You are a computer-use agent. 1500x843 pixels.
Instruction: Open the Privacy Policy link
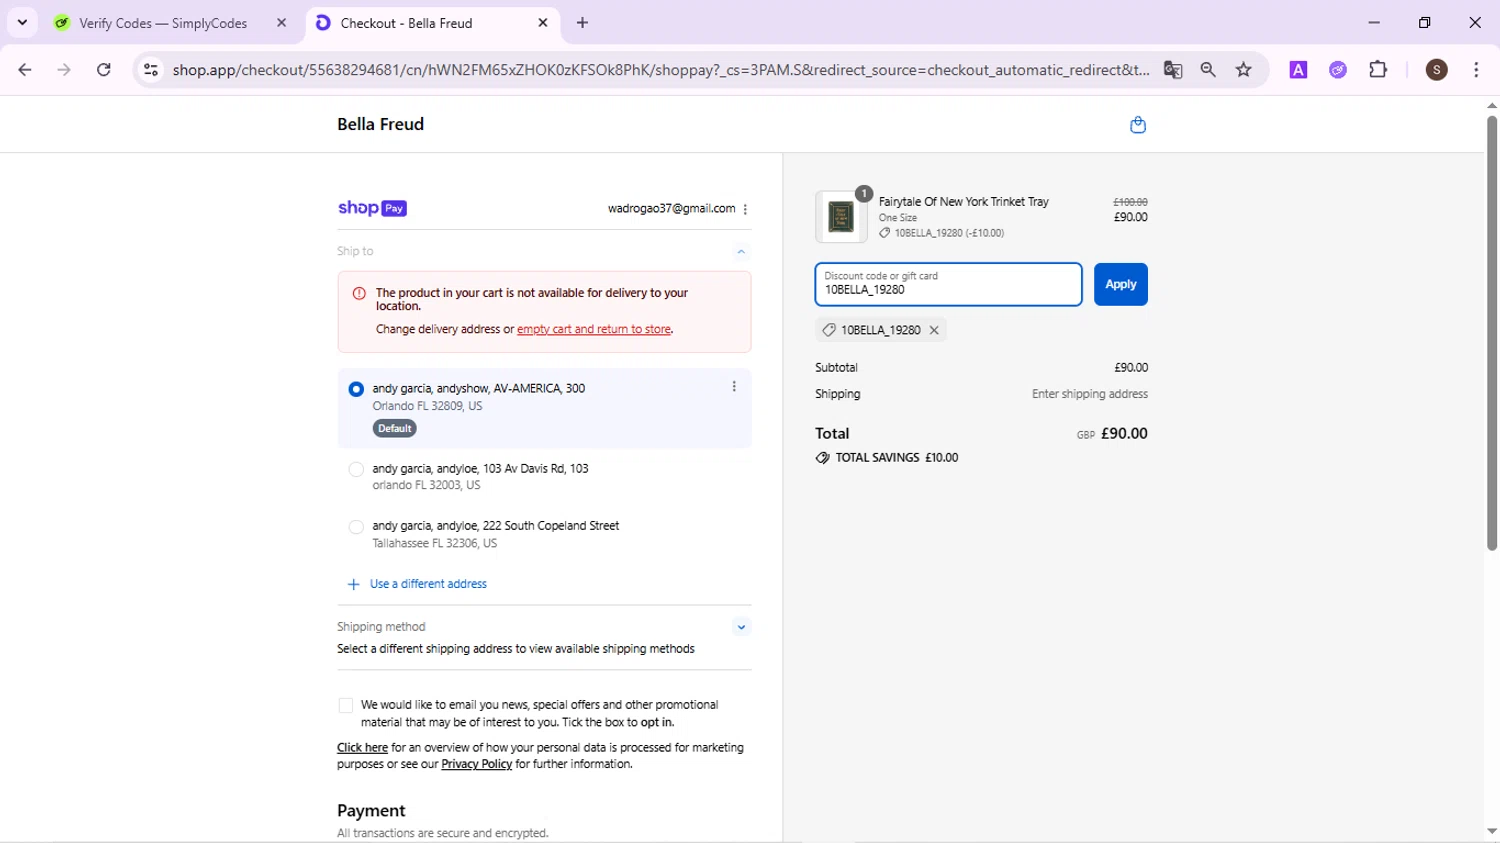pyautogui.click(x=477, y=764)
